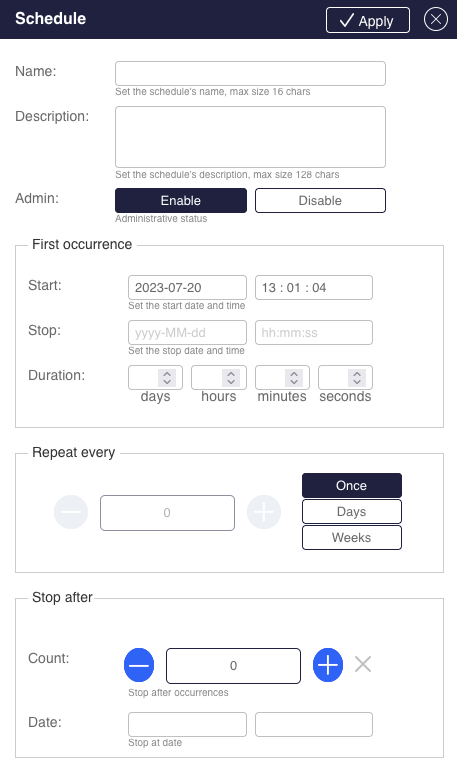Select the Once repeat option
This screenshot has width=457, height=763.
(352, 485)
